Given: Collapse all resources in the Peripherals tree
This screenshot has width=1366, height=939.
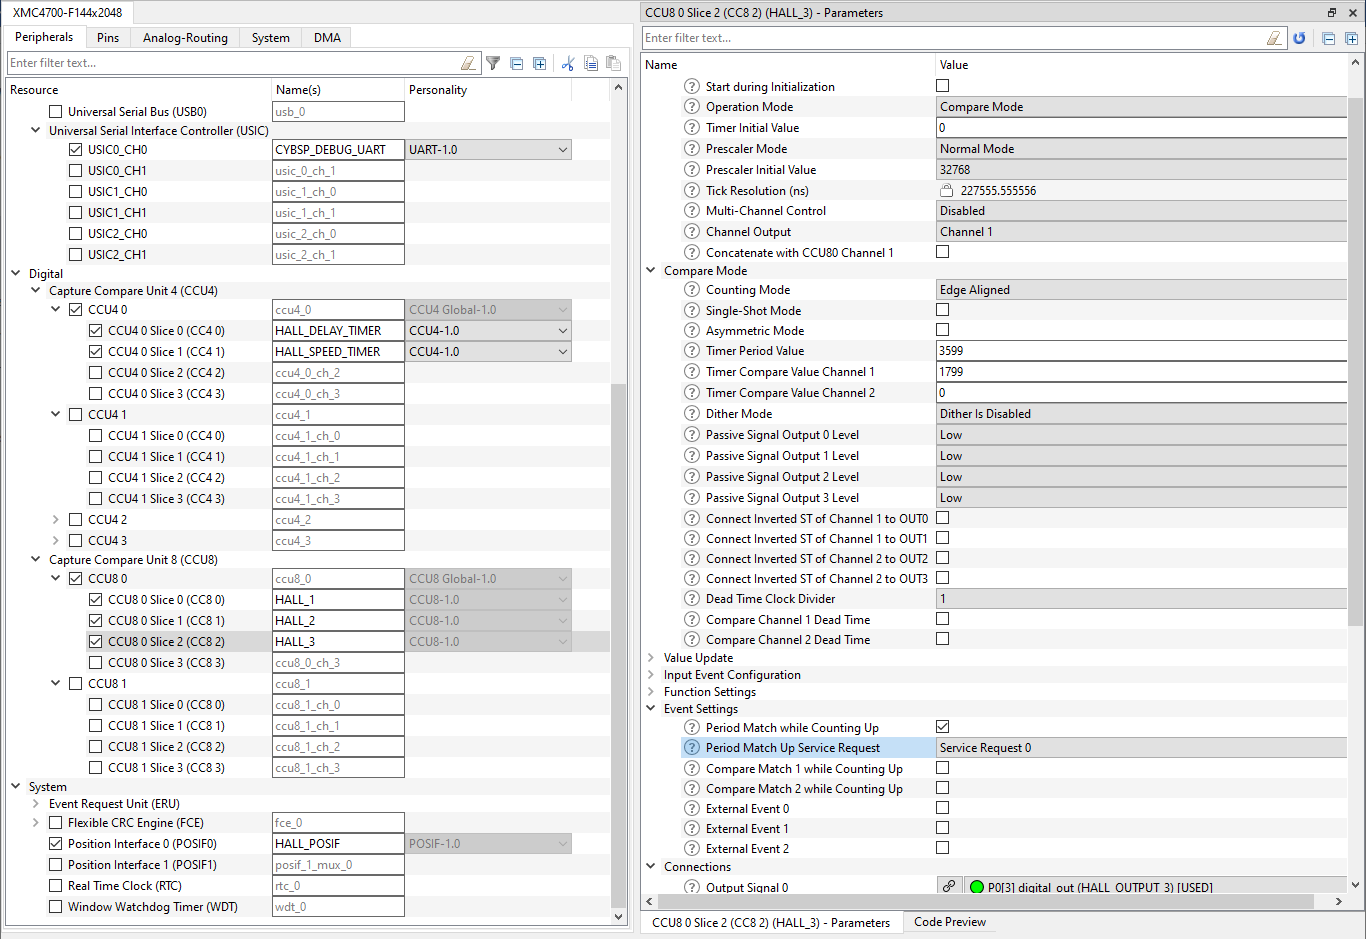Looking at the screenshot, I should coord(517,63).
